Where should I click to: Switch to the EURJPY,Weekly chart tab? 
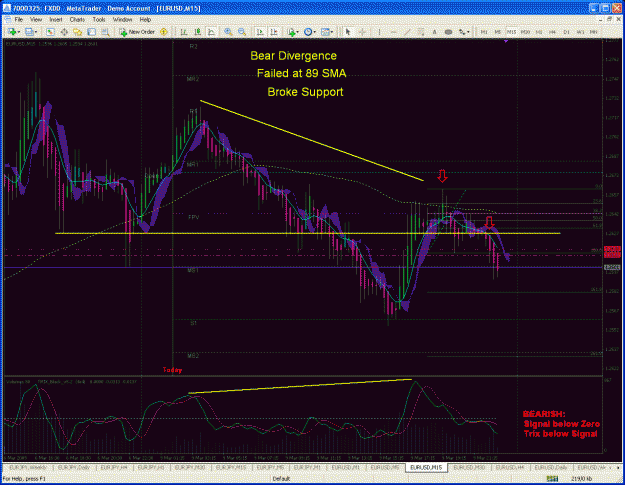(x=28, y=467)
